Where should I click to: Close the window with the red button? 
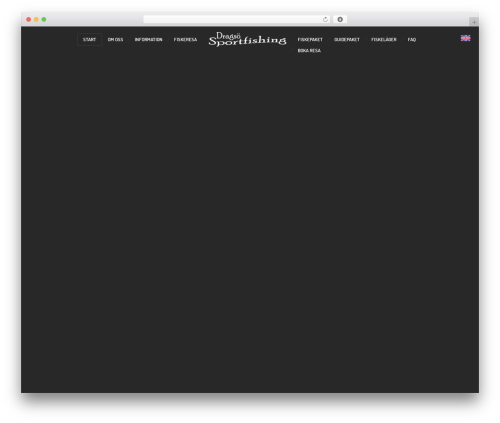(29, 19)
